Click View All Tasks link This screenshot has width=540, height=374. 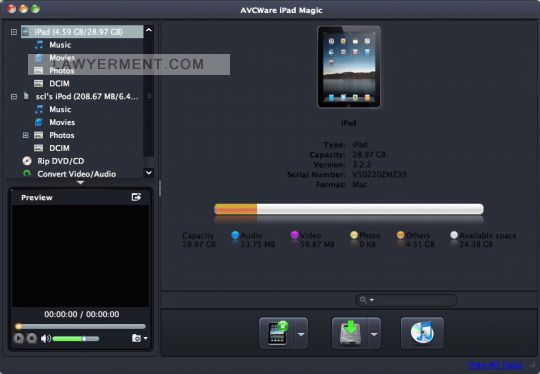[496, 365]
